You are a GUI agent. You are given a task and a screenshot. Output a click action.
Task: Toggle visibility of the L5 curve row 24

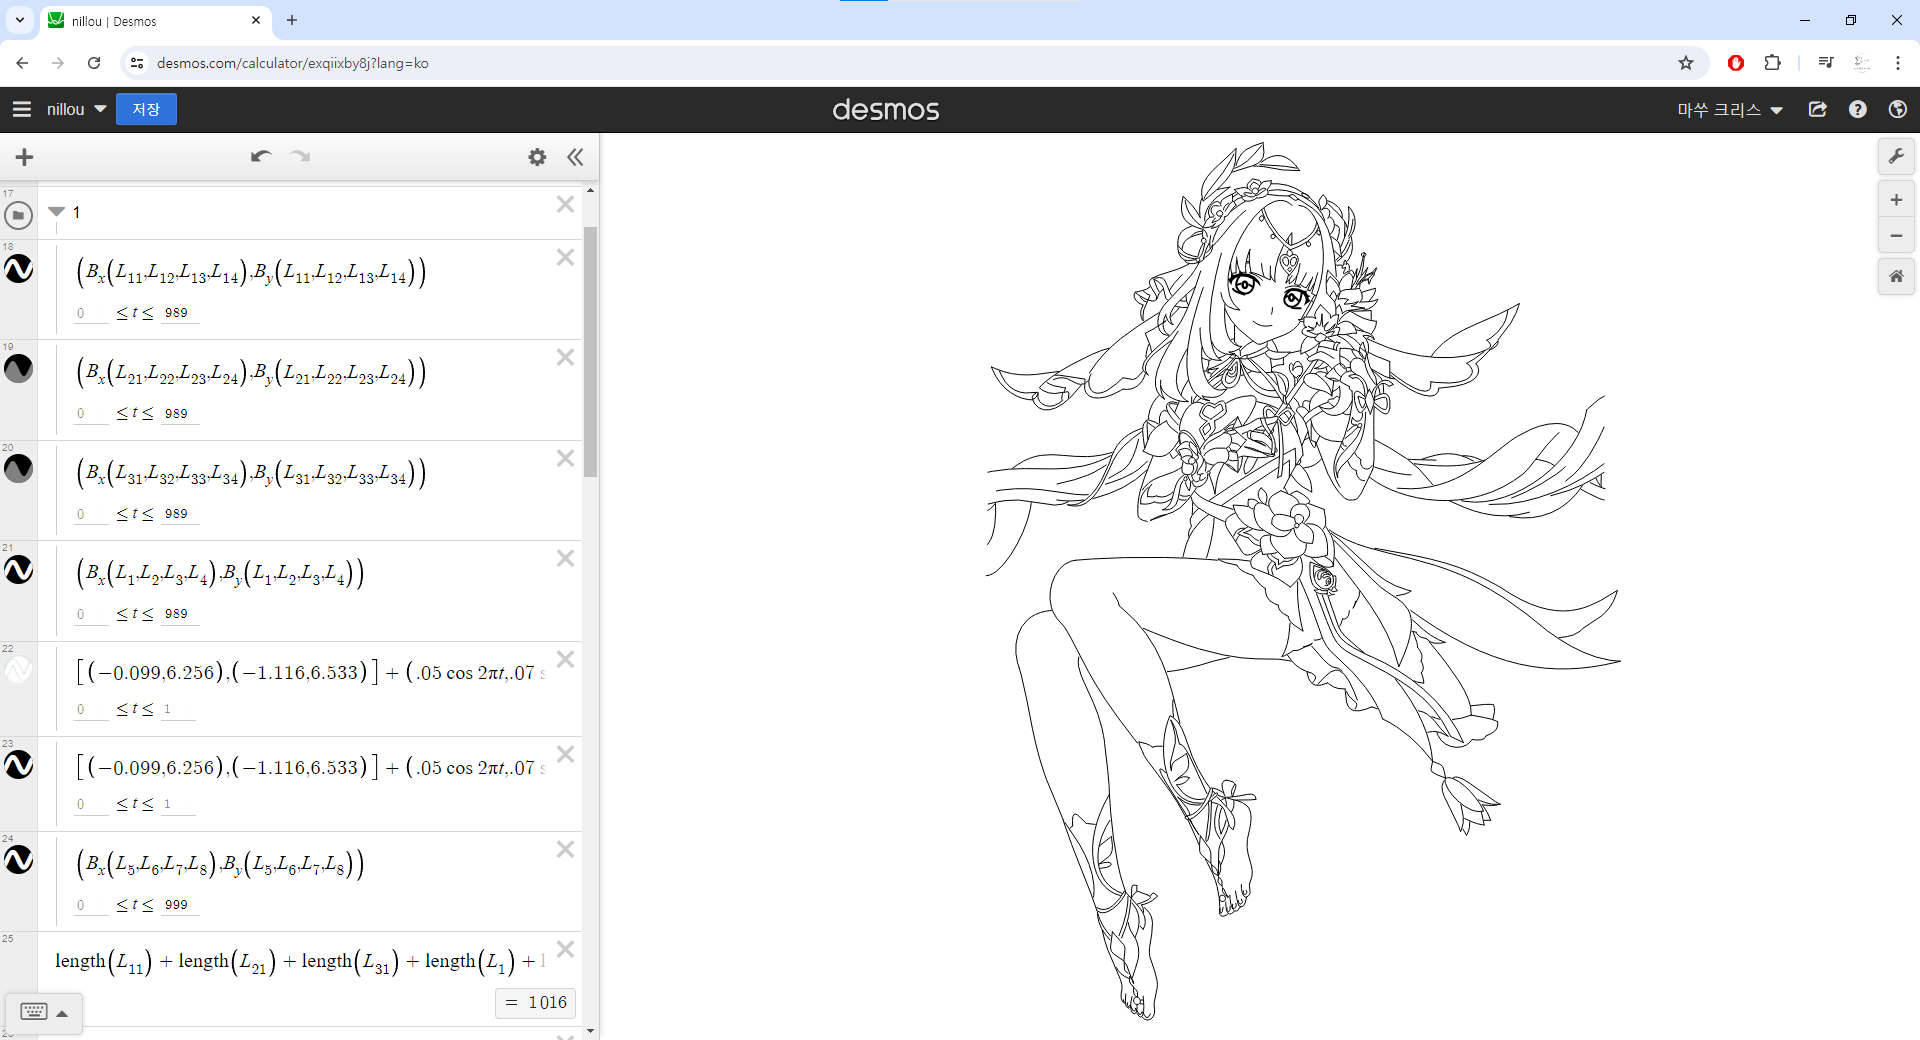(x=19, y=860)
